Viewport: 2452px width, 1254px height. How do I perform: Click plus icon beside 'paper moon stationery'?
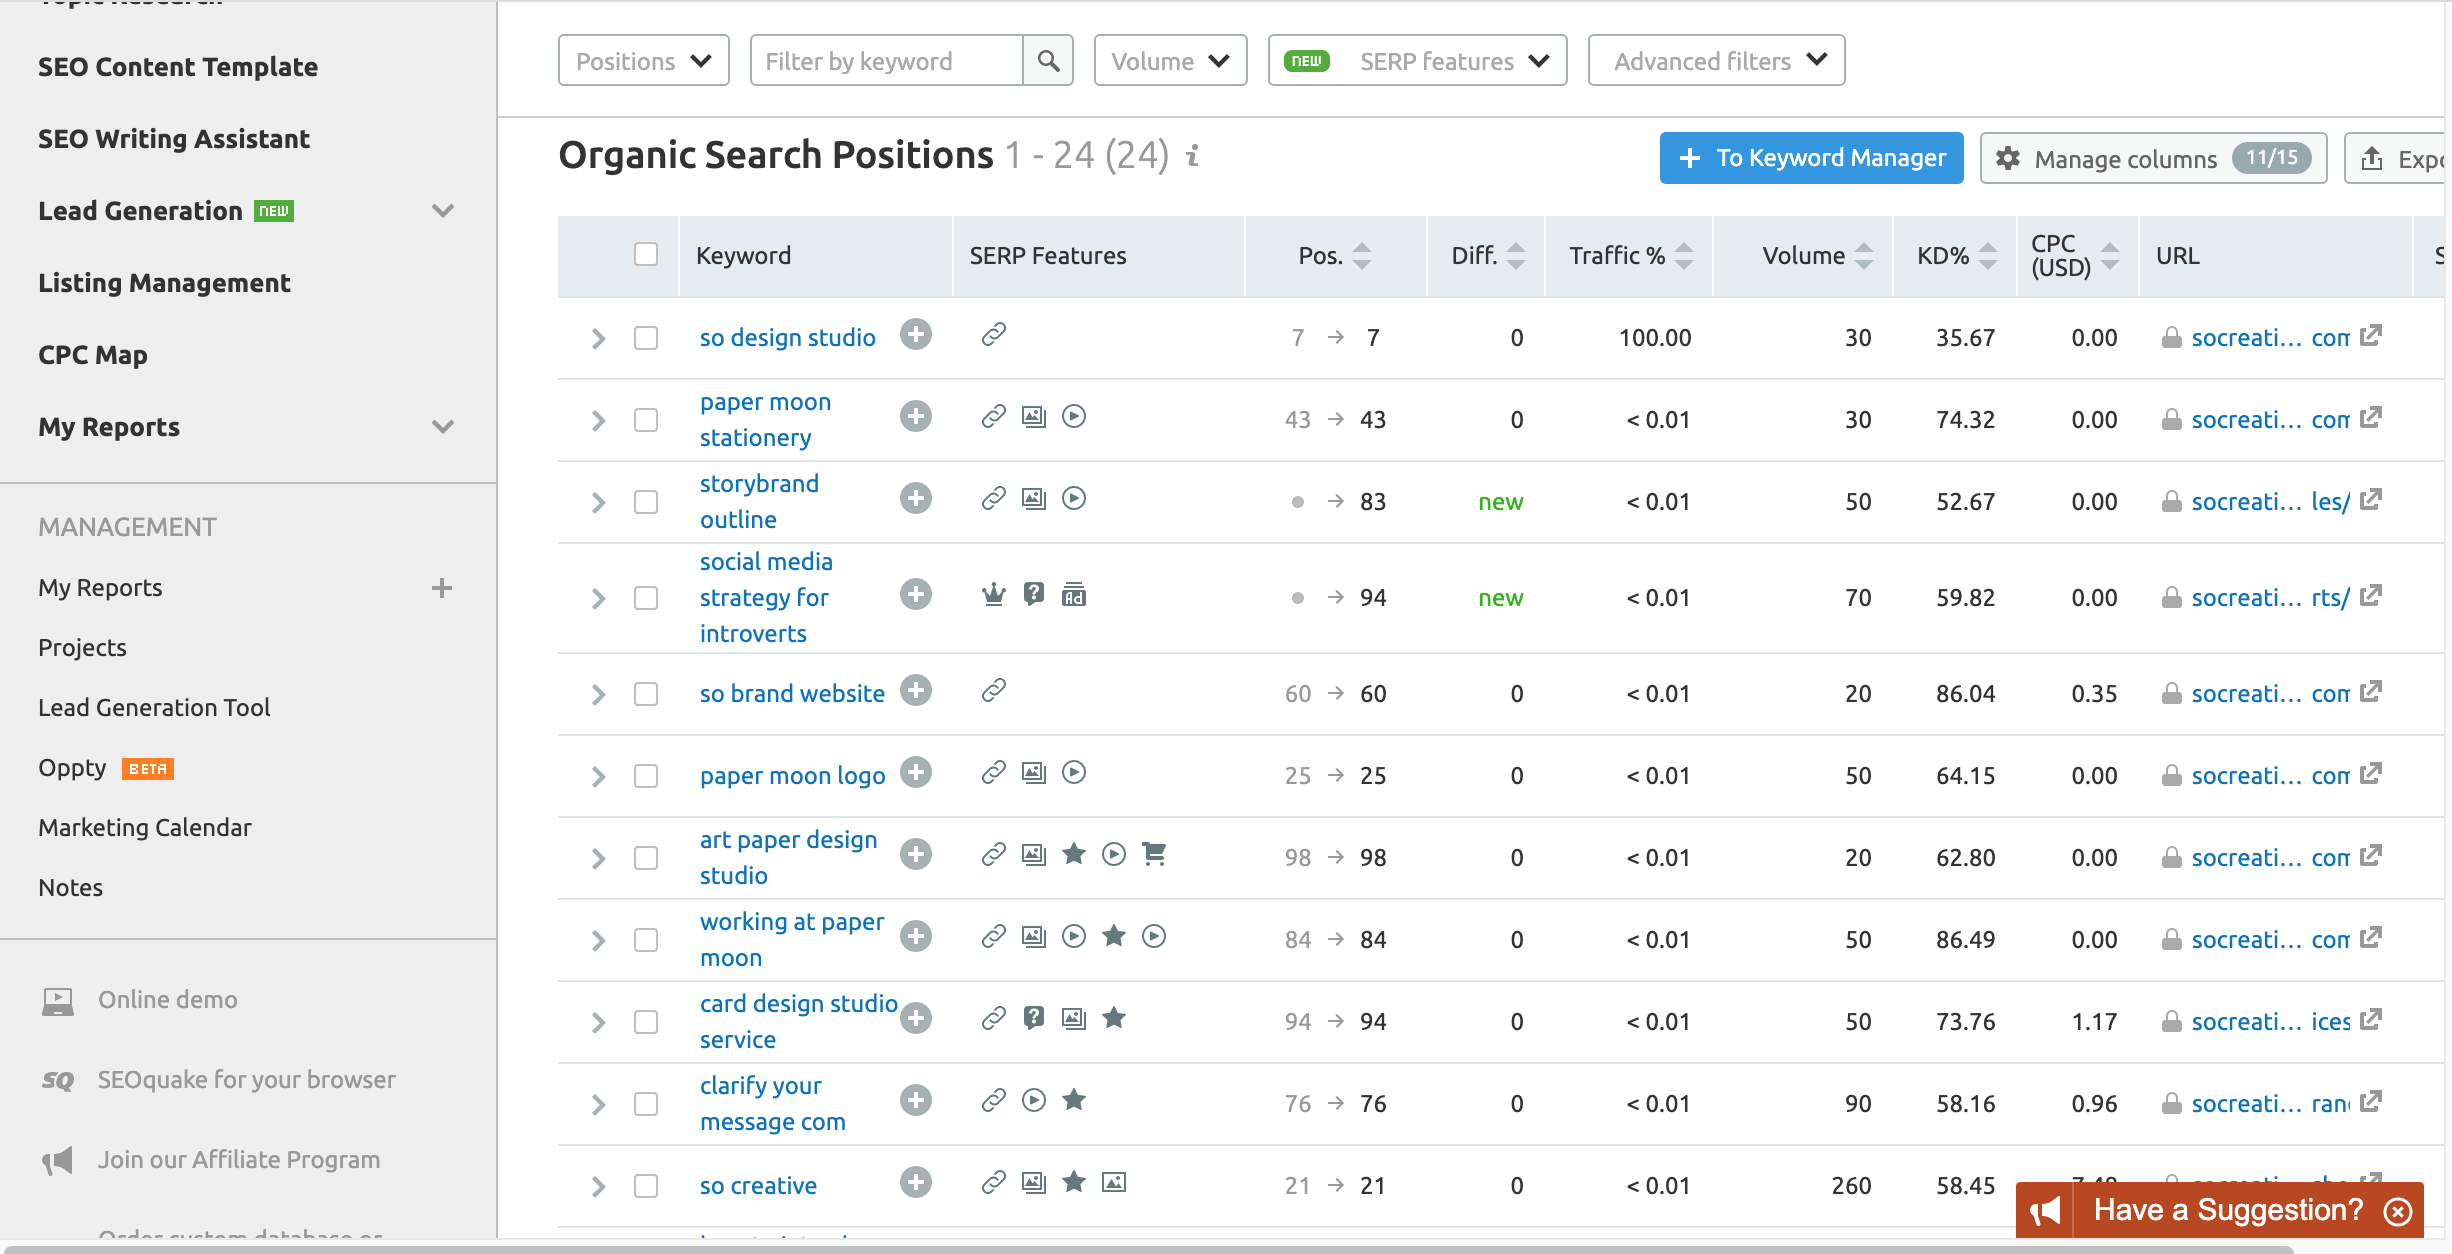tap(915, 416)
